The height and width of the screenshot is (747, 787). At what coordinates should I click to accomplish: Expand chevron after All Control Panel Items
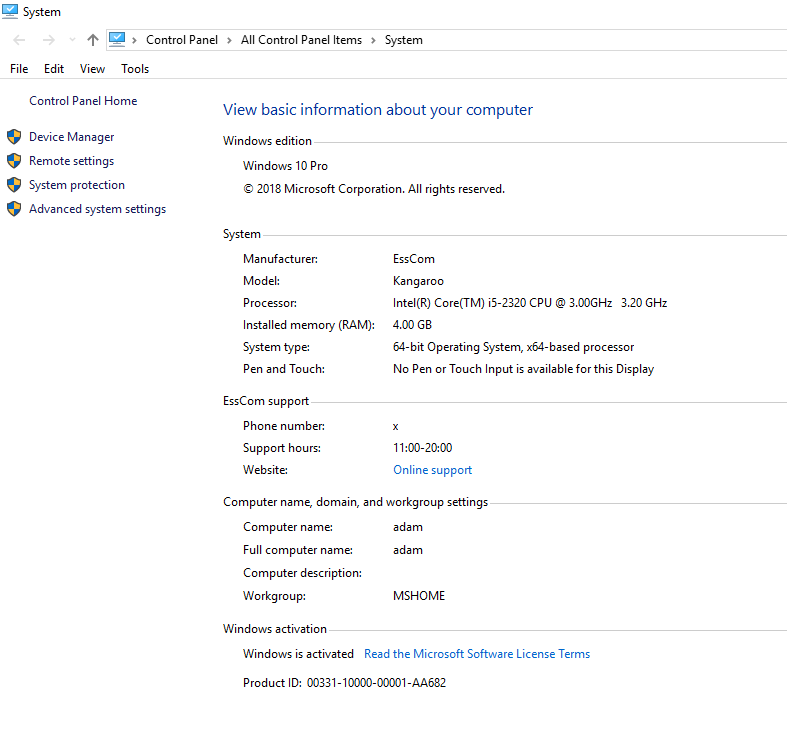pyautogui.click(x=373, y=40)
